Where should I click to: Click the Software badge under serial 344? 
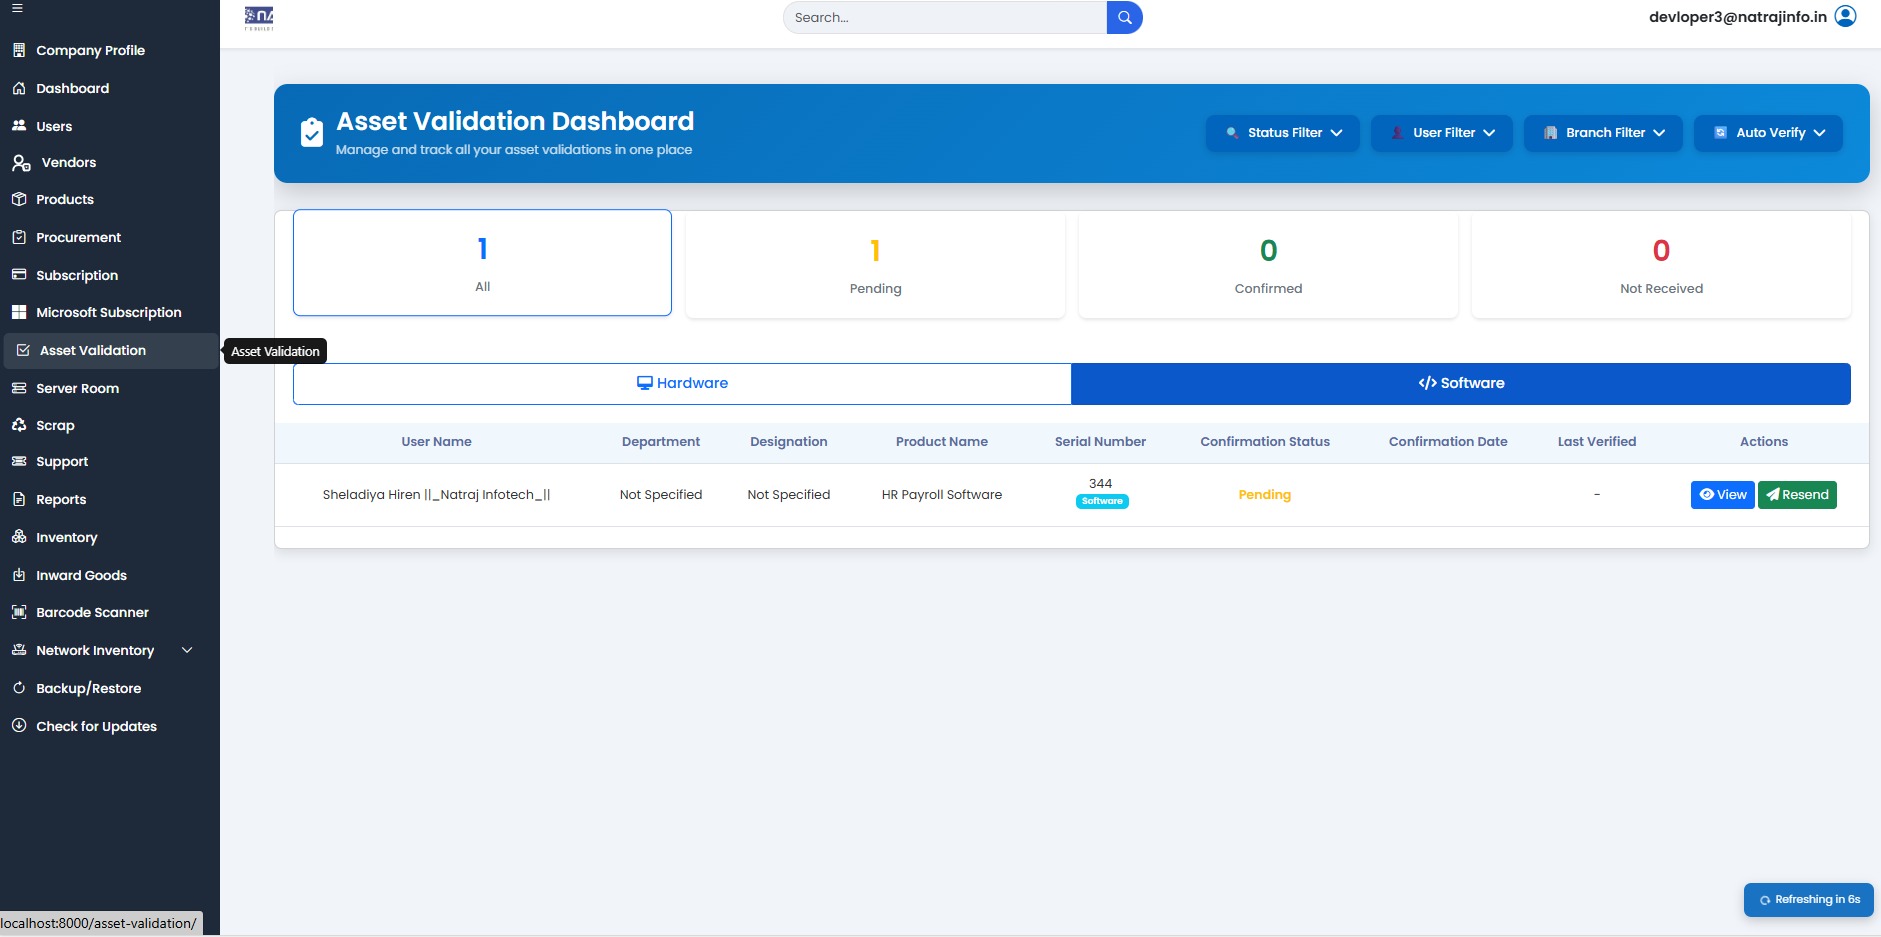(1102, 502)
